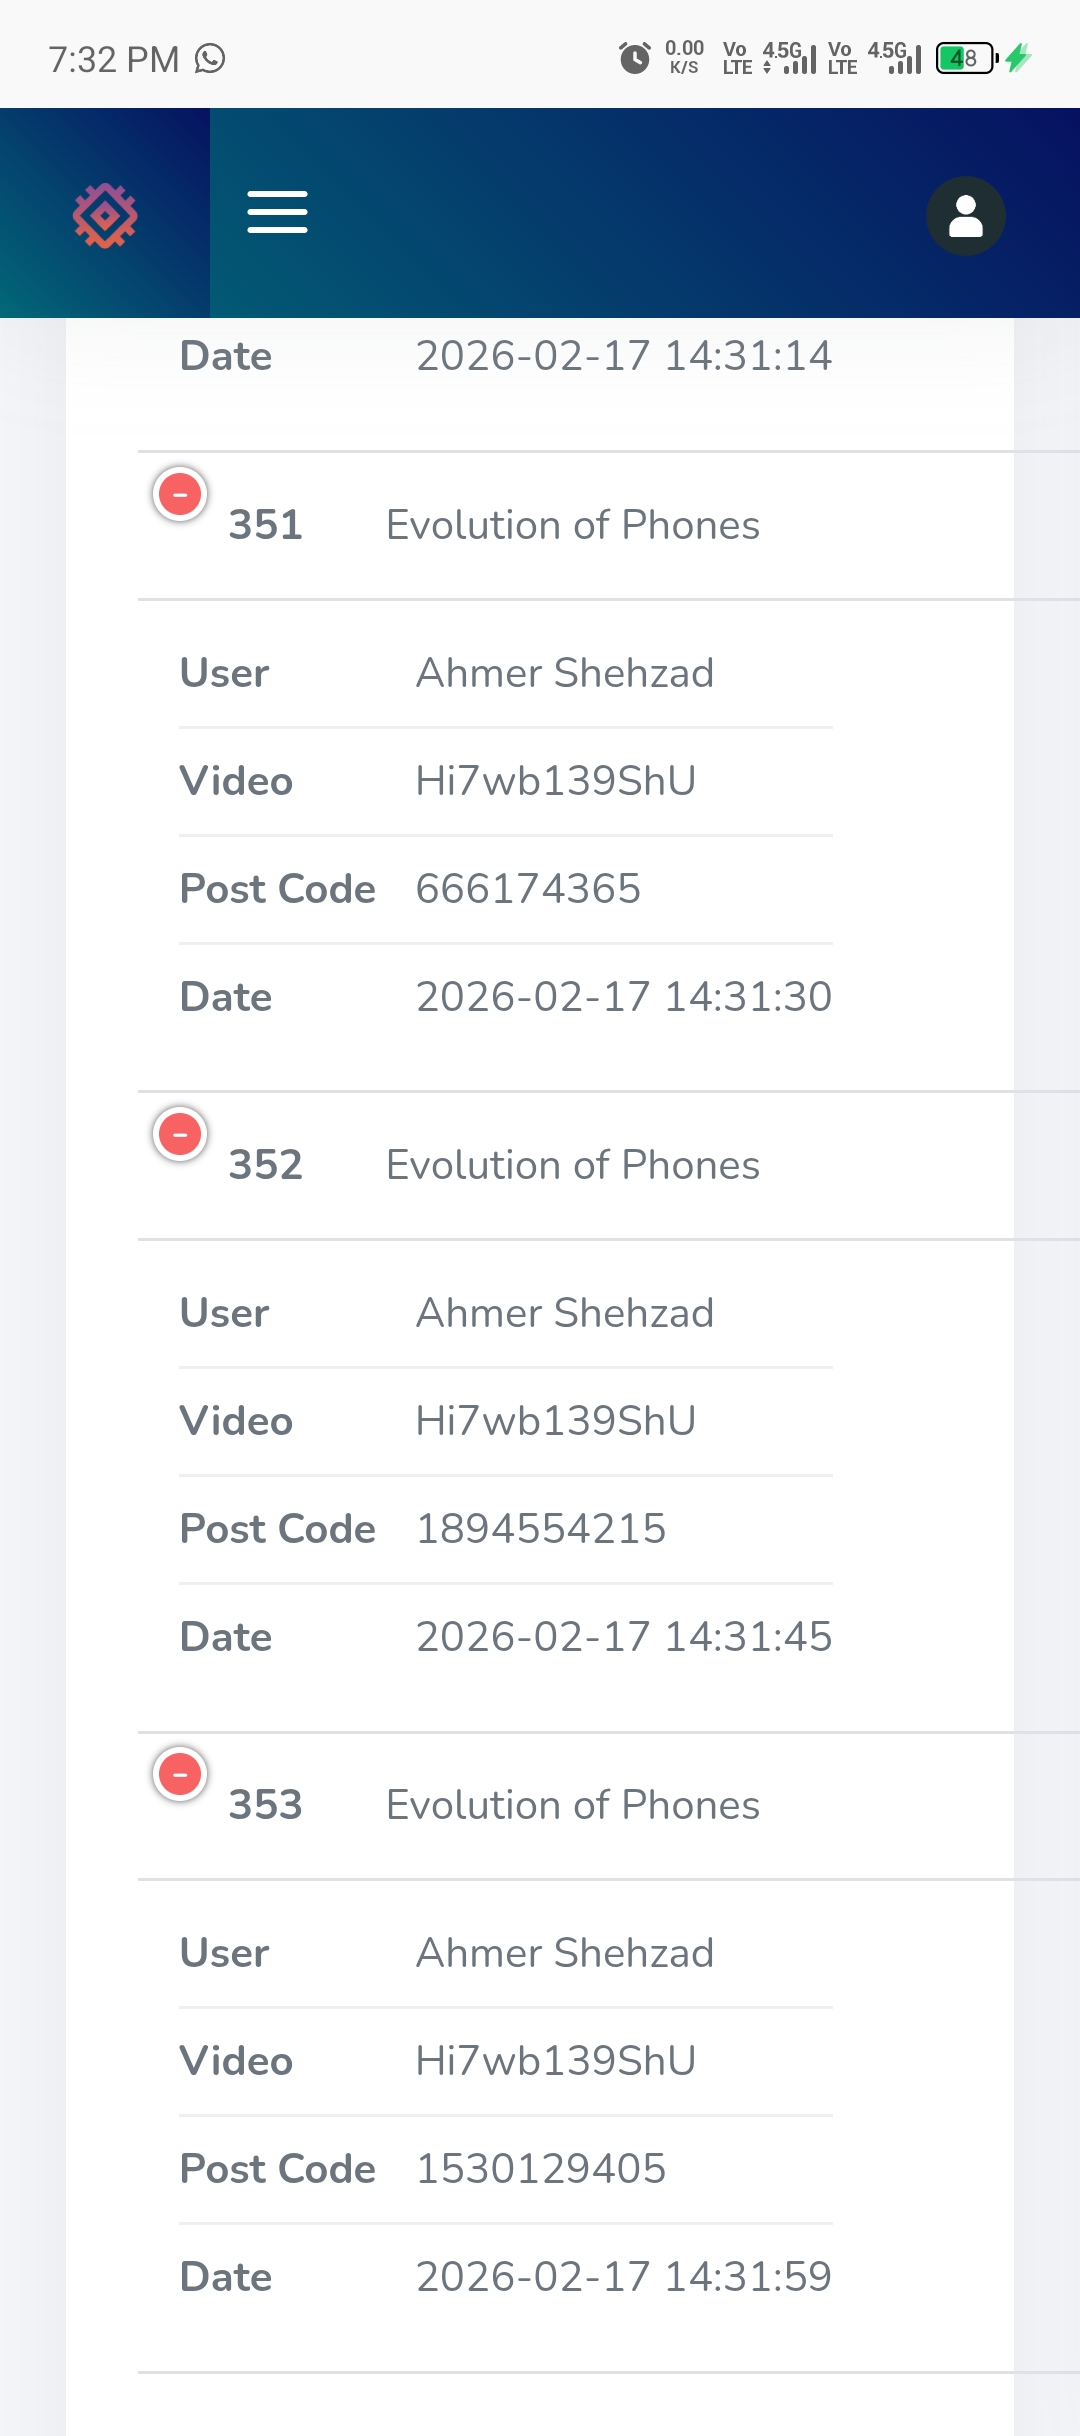
Task: Collapse row 353 with red minus icon
Action: (x=180, y=1774)
